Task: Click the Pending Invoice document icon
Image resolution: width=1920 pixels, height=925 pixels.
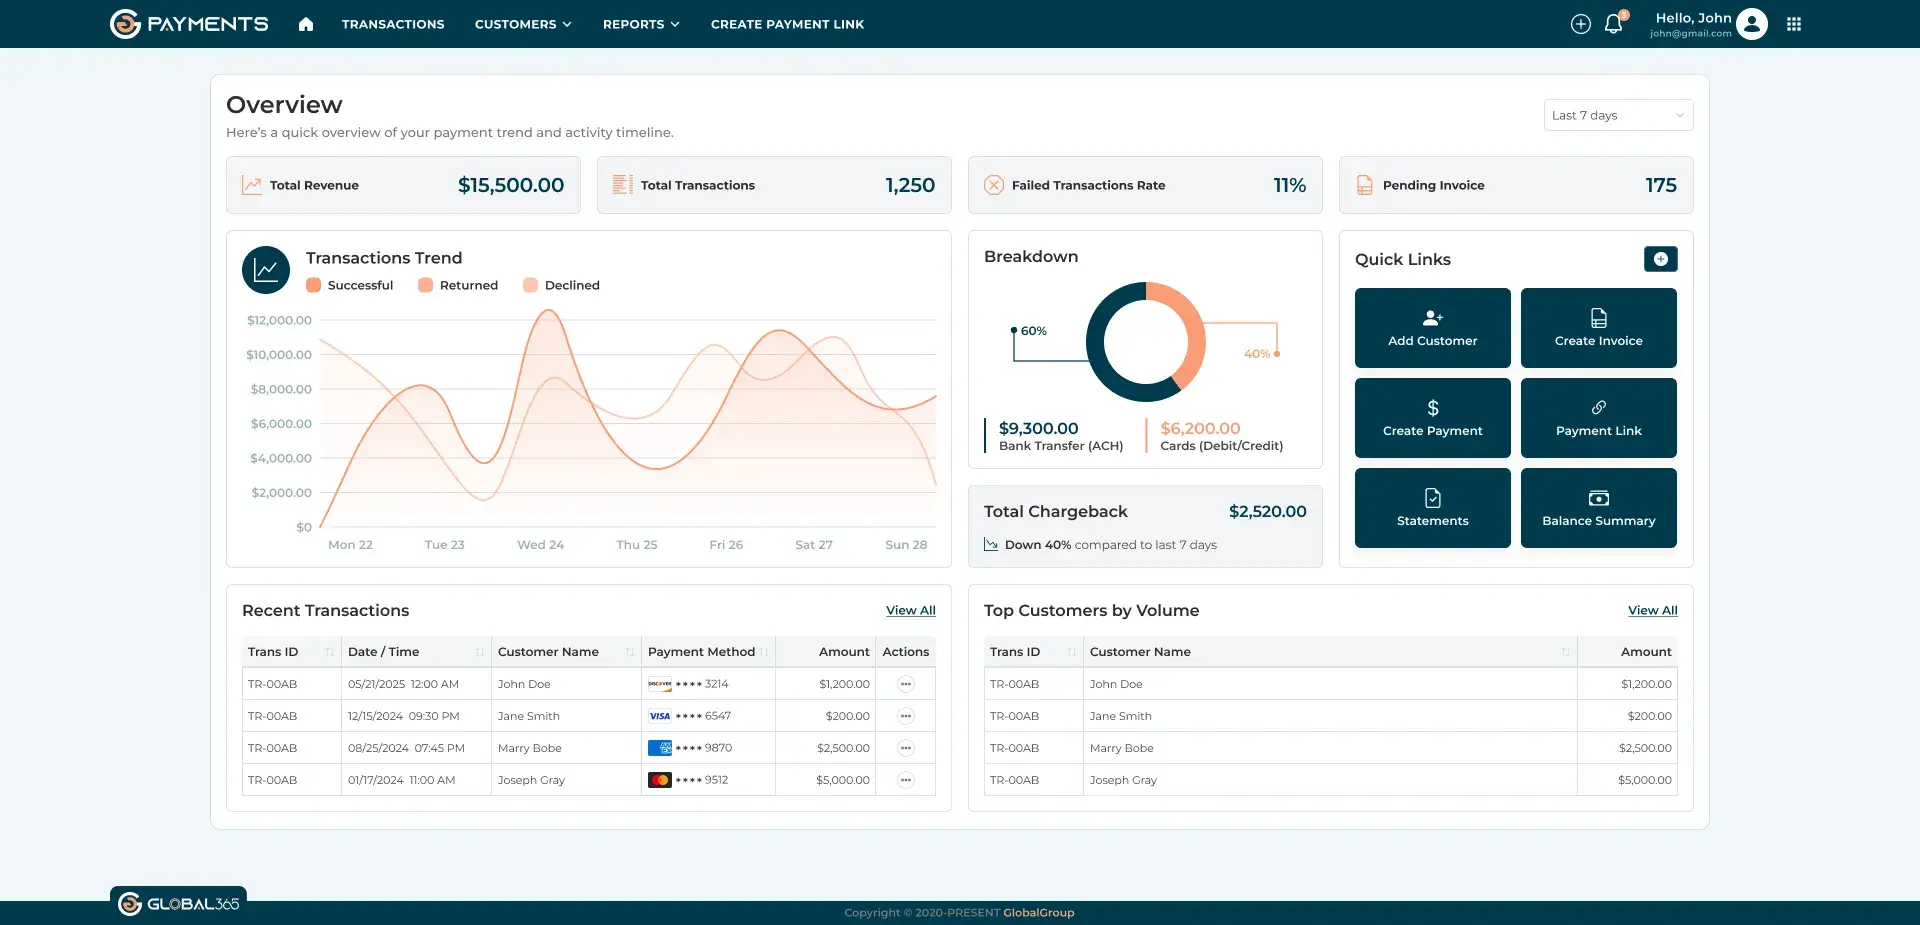Action: tap(1364, 185)
